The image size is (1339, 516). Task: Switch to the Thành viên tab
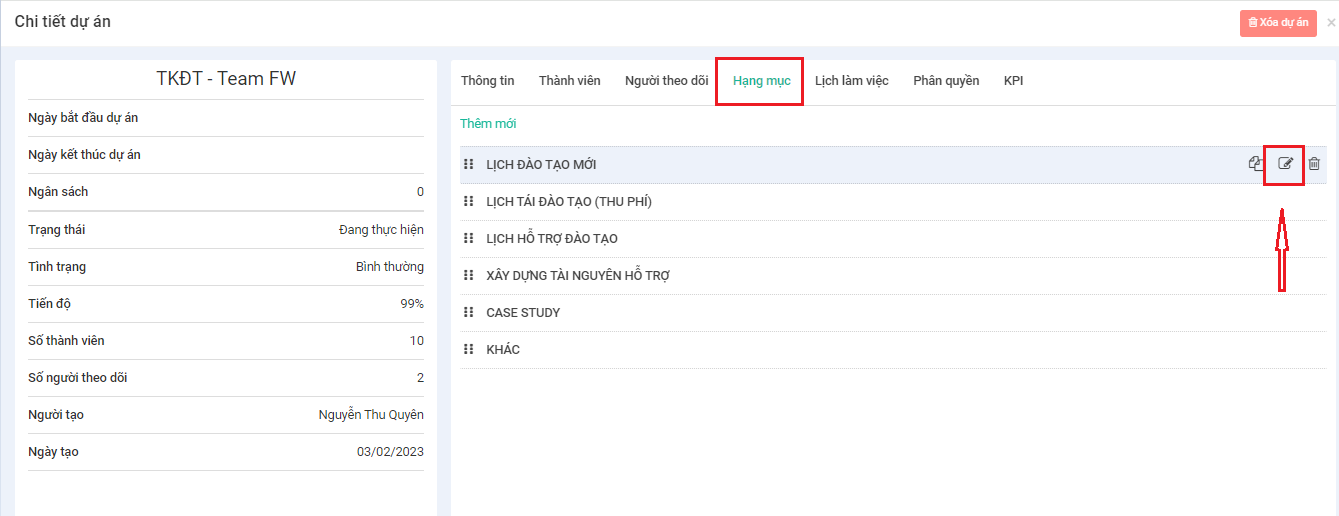coord(569,81)
